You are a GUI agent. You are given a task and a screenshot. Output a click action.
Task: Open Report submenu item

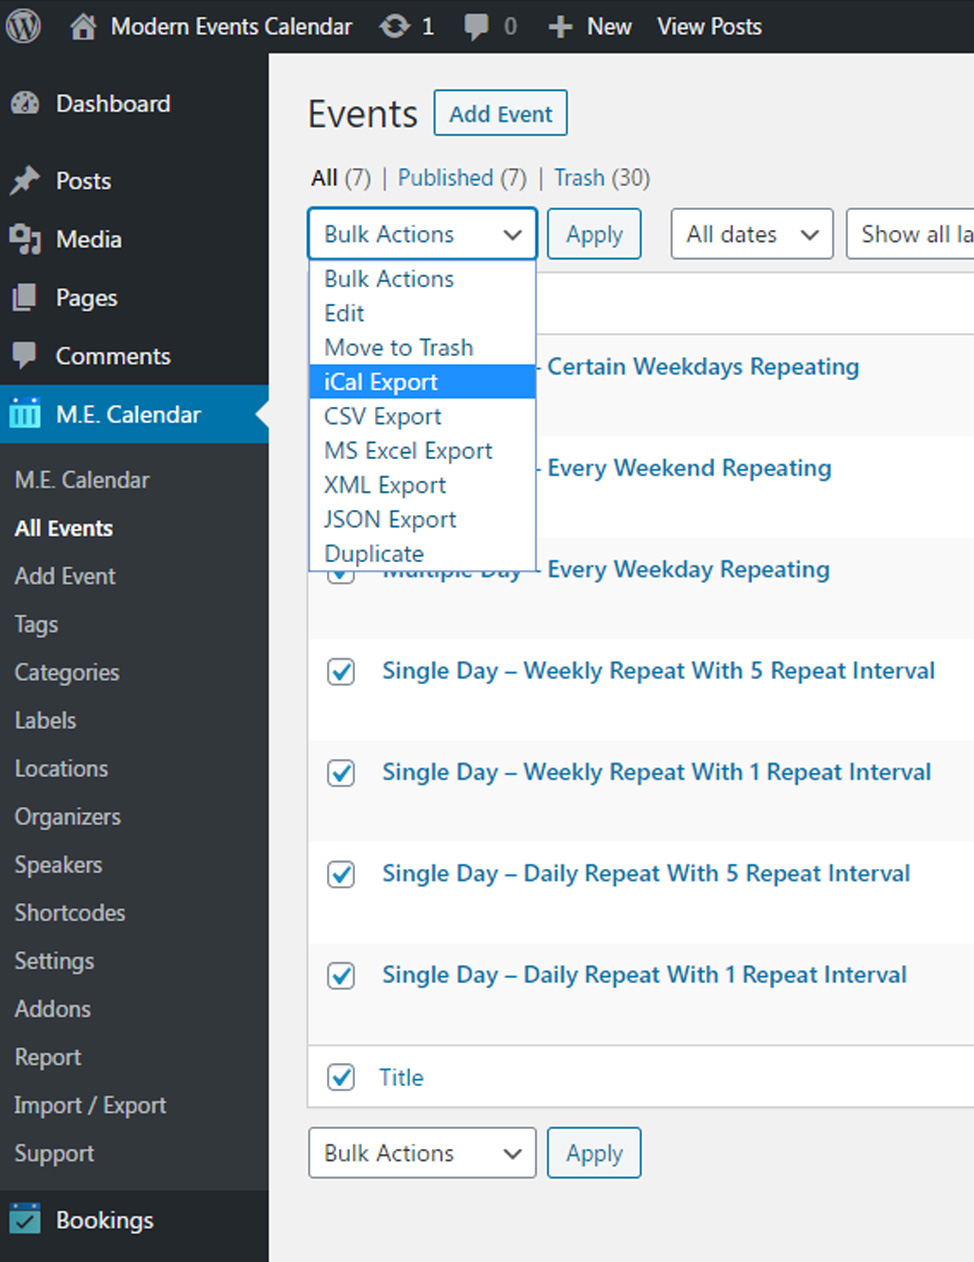(48, 1057)
